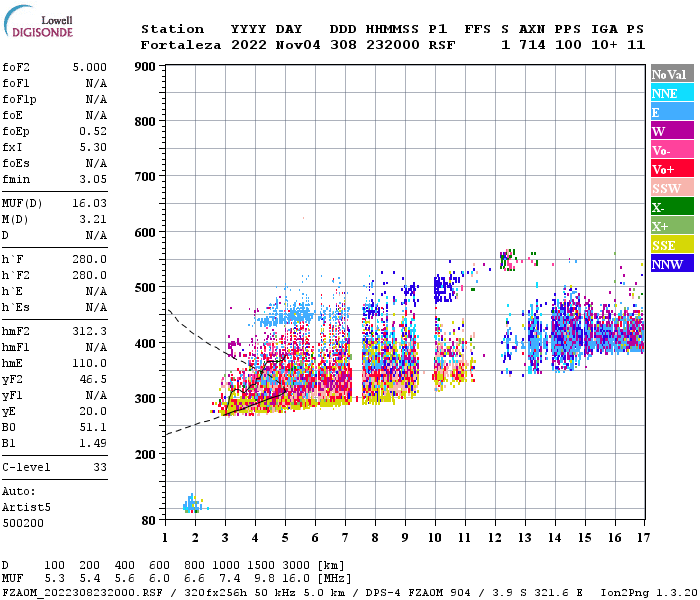Select the SSW legend swatch
Screen dimensions: 700x600
(x=672, y=188)
